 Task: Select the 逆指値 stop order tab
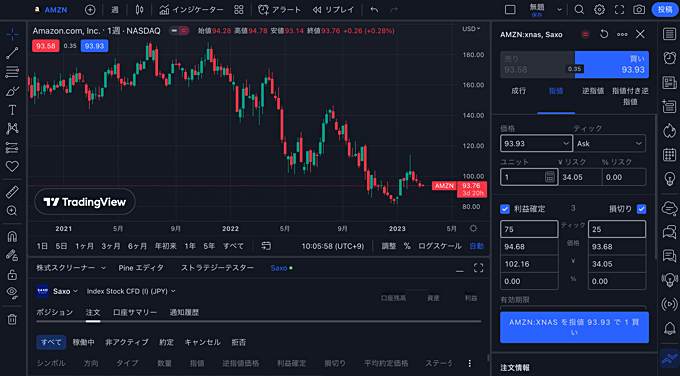(593, 91)
